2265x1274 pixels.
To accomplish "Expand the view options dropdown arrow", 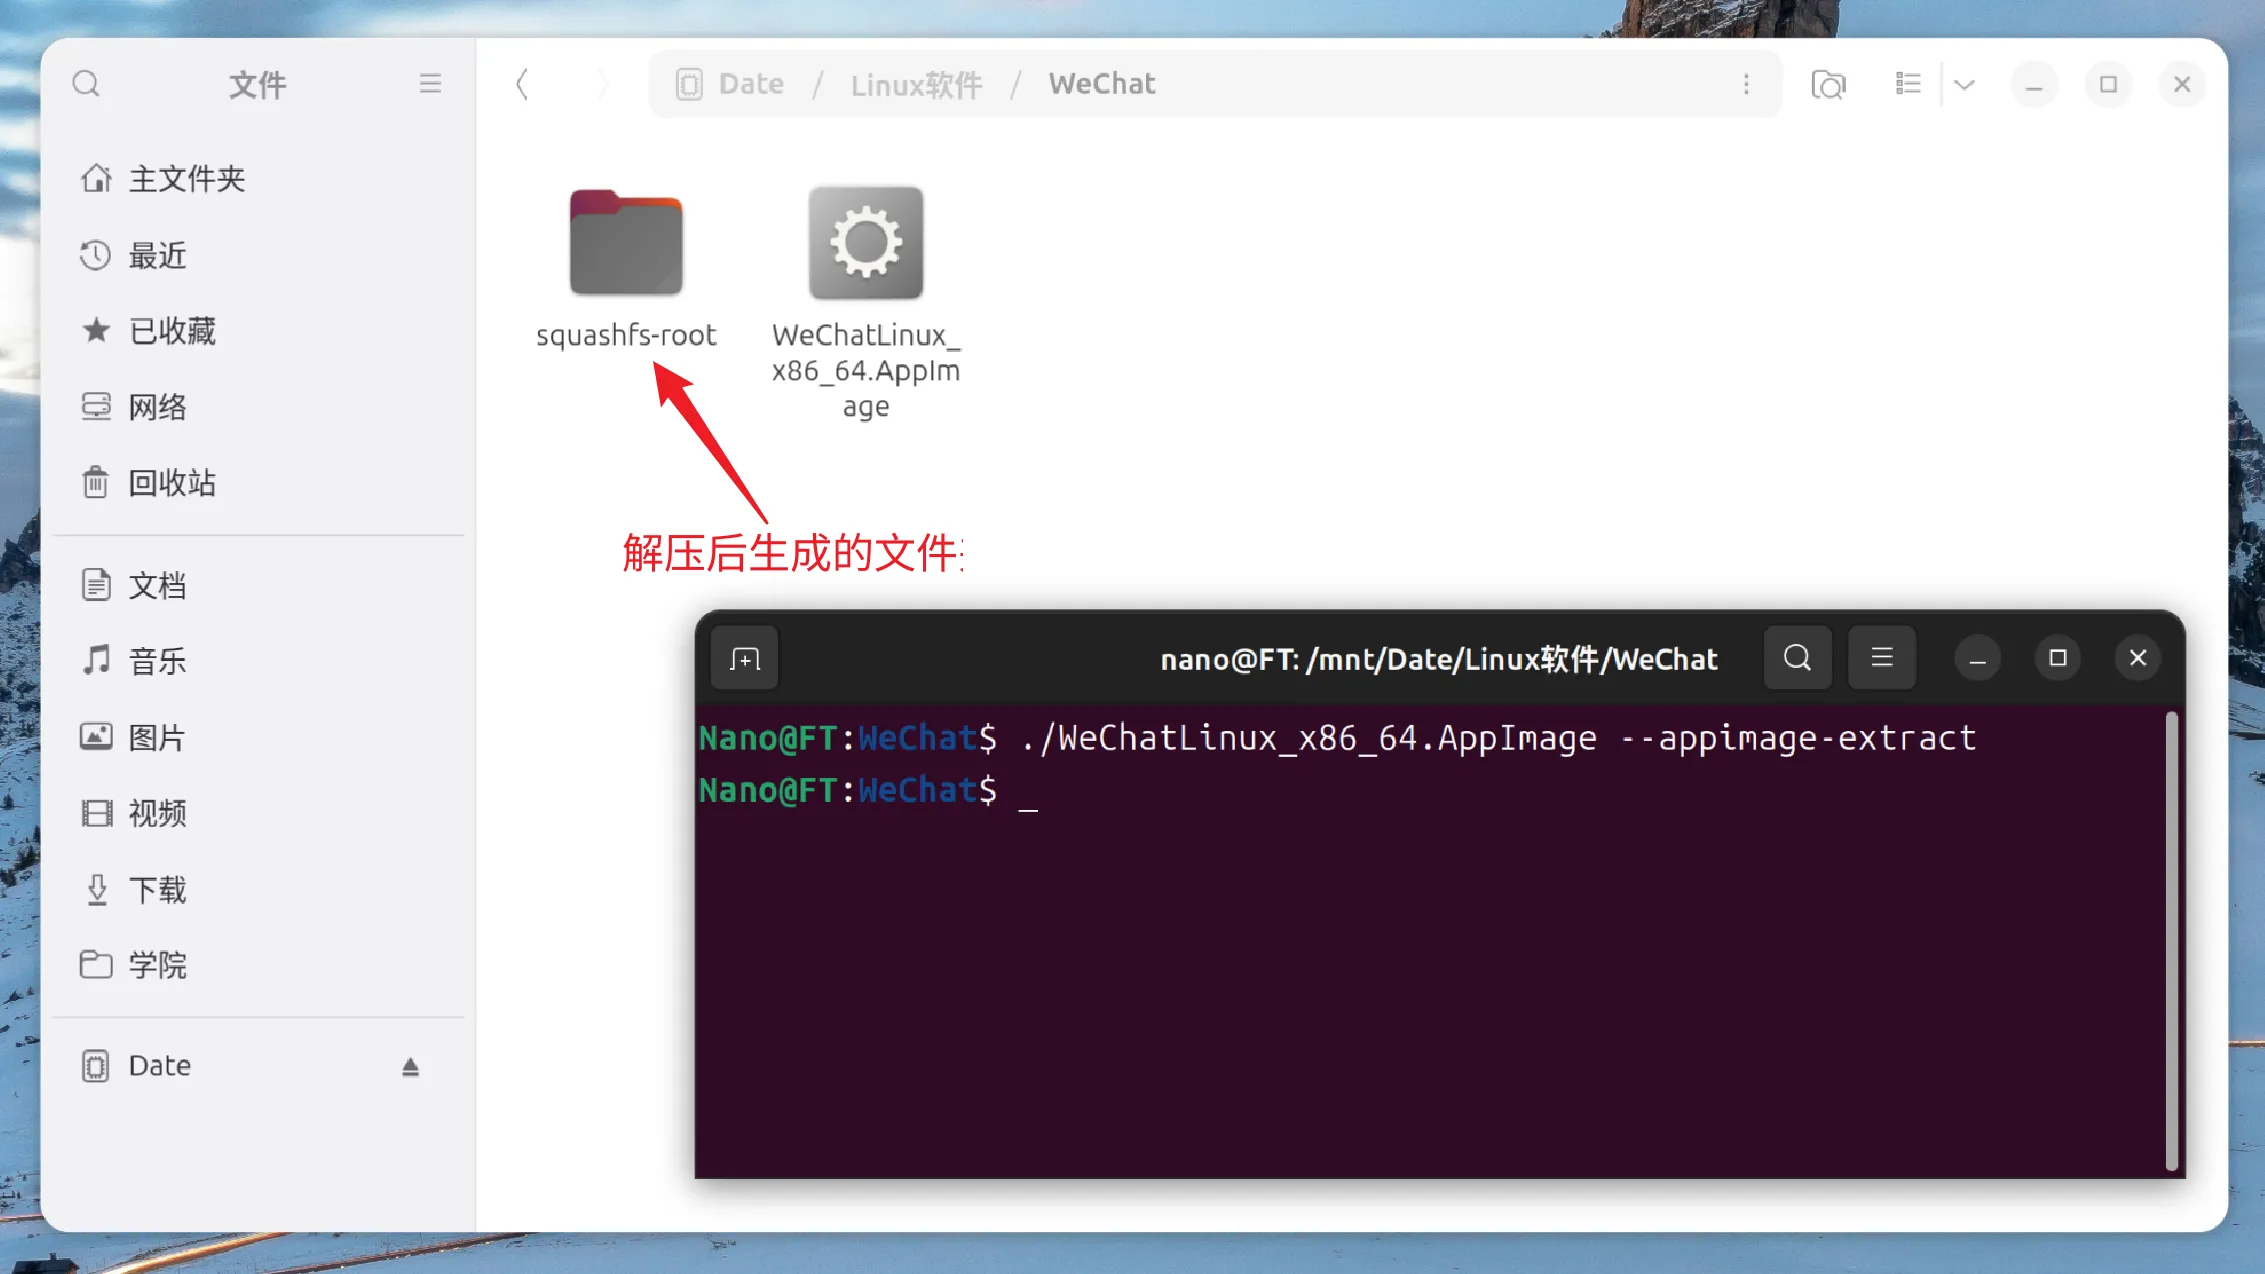I will 1964,84.
